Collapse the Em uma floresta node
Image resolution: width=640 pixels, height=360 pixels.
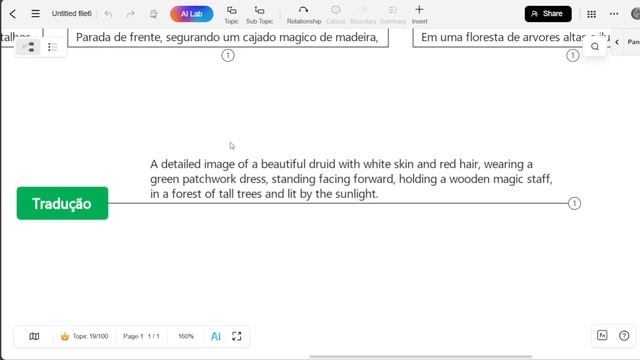click(573, 56)
